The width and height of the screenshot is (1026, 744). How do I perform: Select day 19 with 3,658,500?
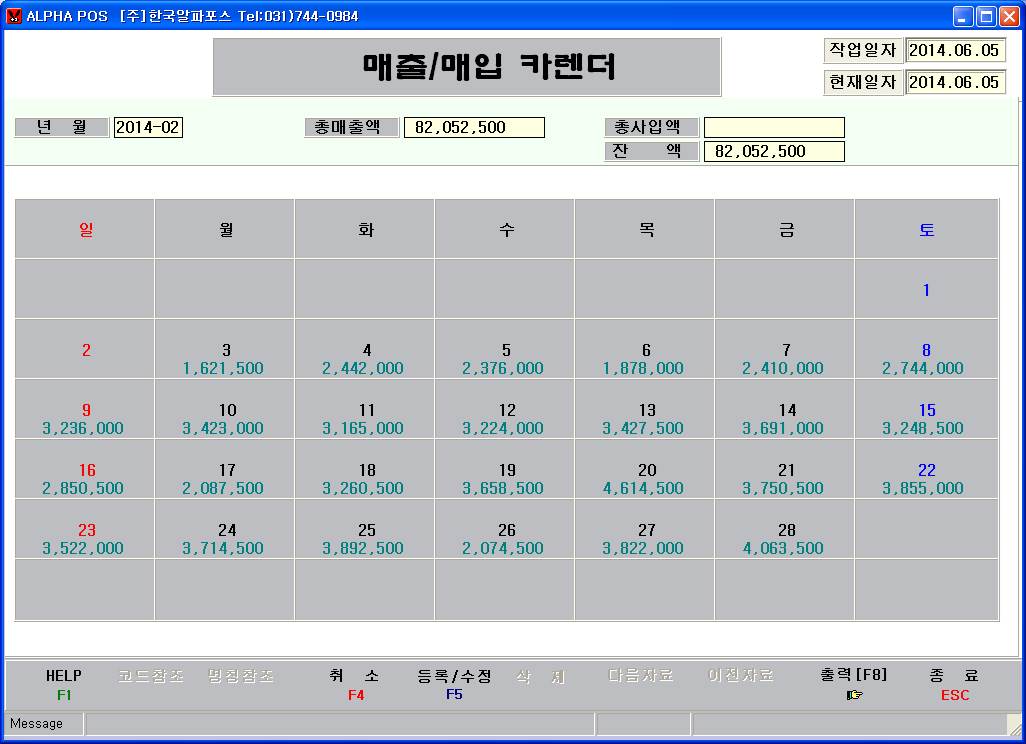coord(504,469)
